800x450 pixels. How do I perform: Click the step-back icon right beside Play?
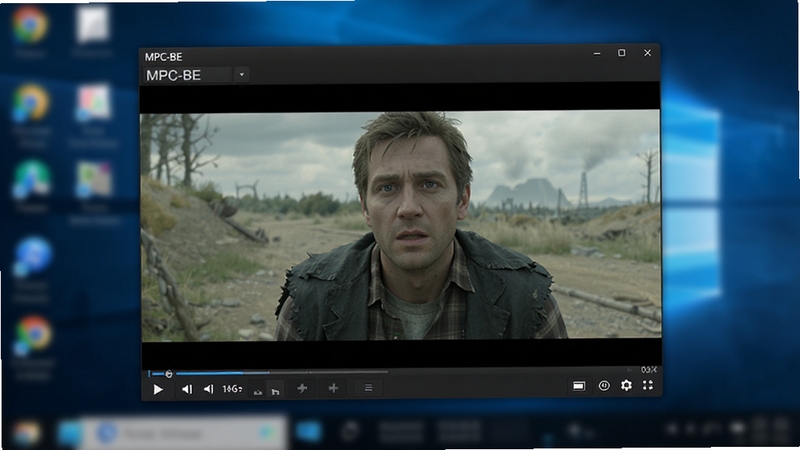pyautogui.click(x=187, y=389)
